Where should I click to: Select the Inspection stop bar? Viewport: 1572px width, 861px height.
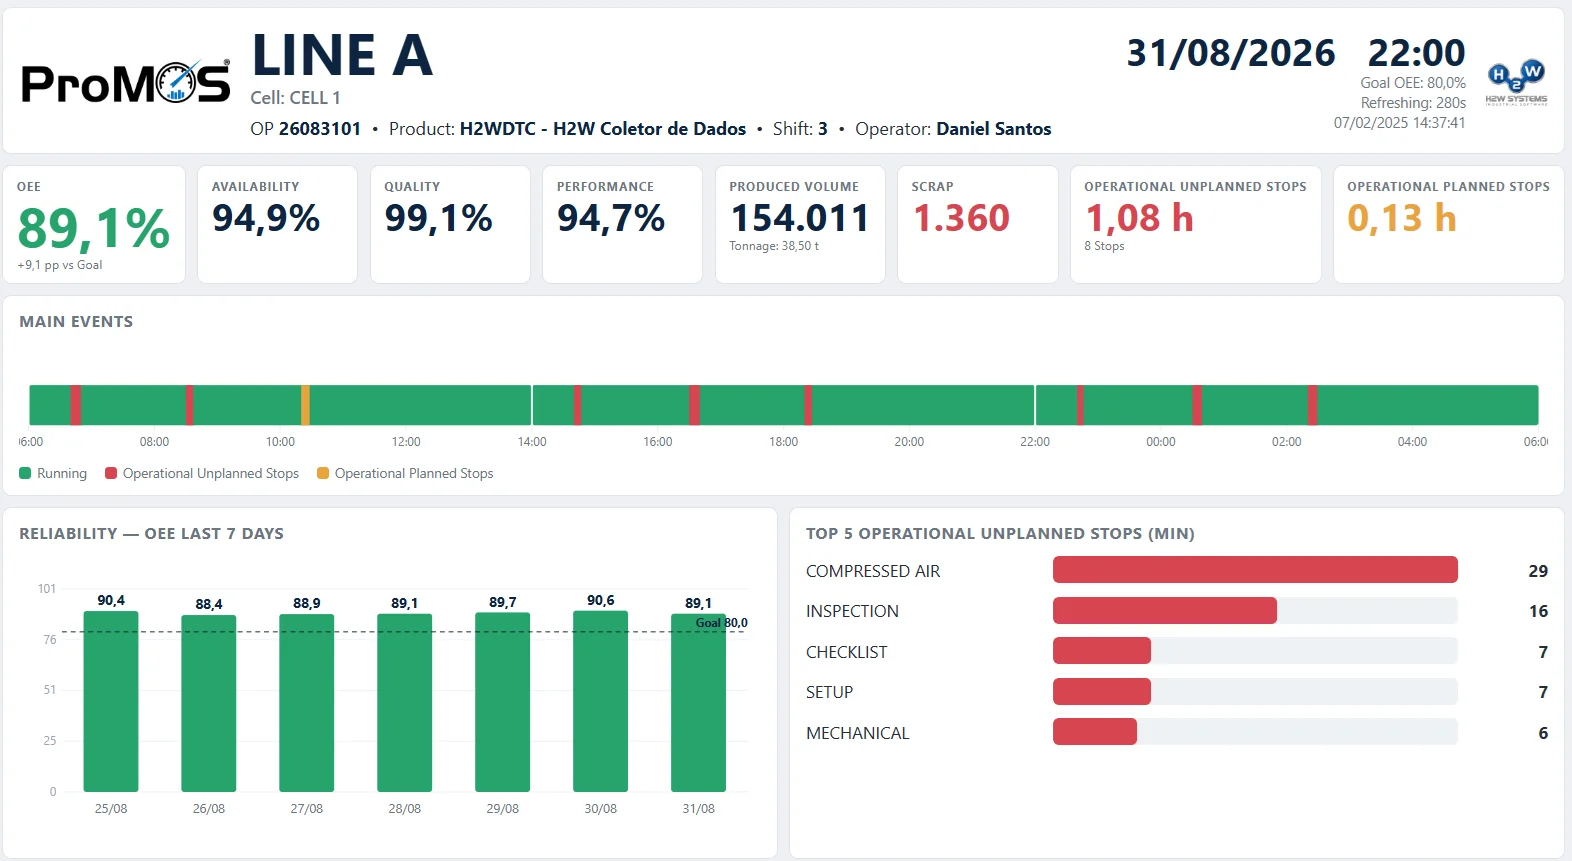coord(1165,610)
